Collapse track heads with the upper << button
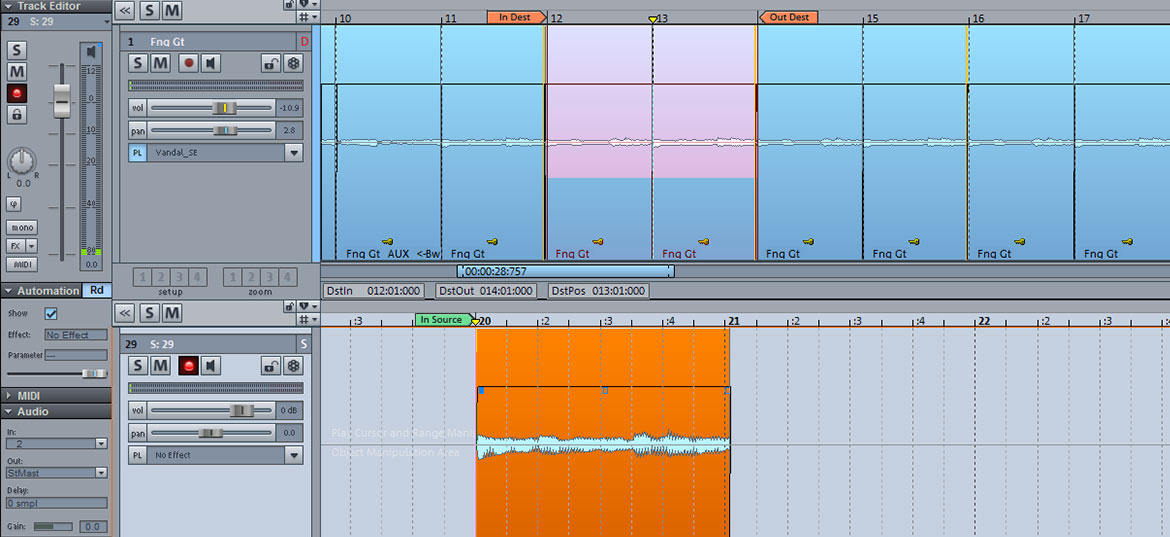The height and width of the screenshot is (537, 1170). point(125,10)
